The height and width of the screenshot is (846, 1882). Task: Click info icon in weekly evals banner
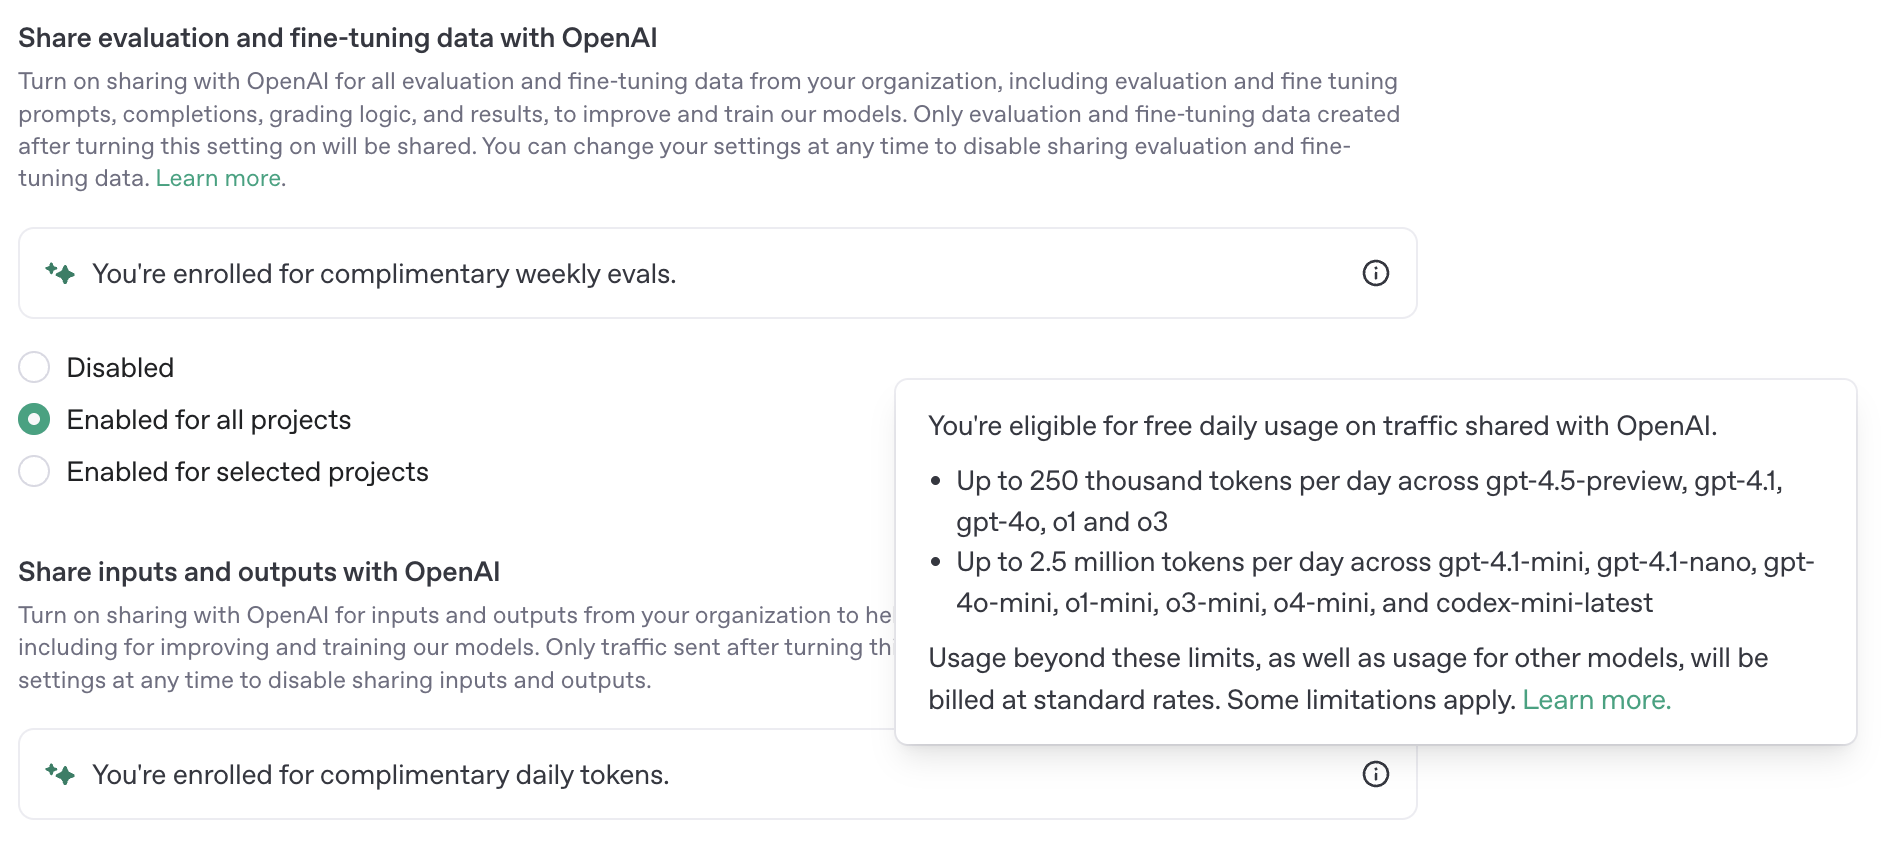tap(1375, 273)
